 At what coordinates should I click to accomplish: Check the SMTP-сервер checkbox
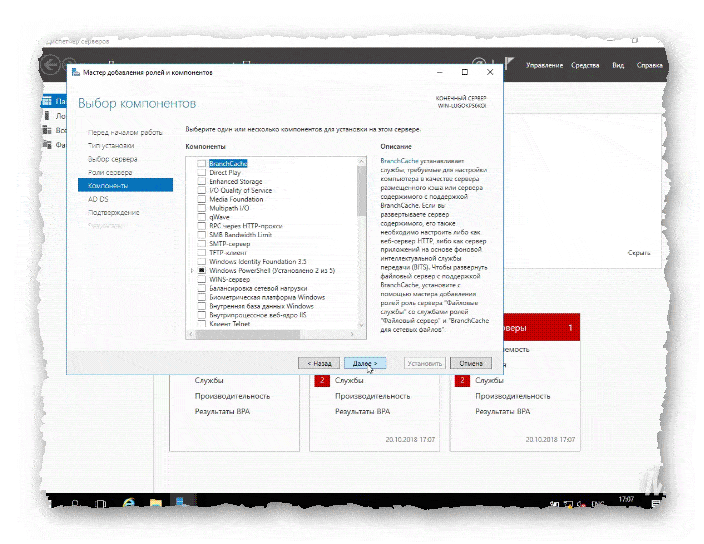[x=202, y=244]
